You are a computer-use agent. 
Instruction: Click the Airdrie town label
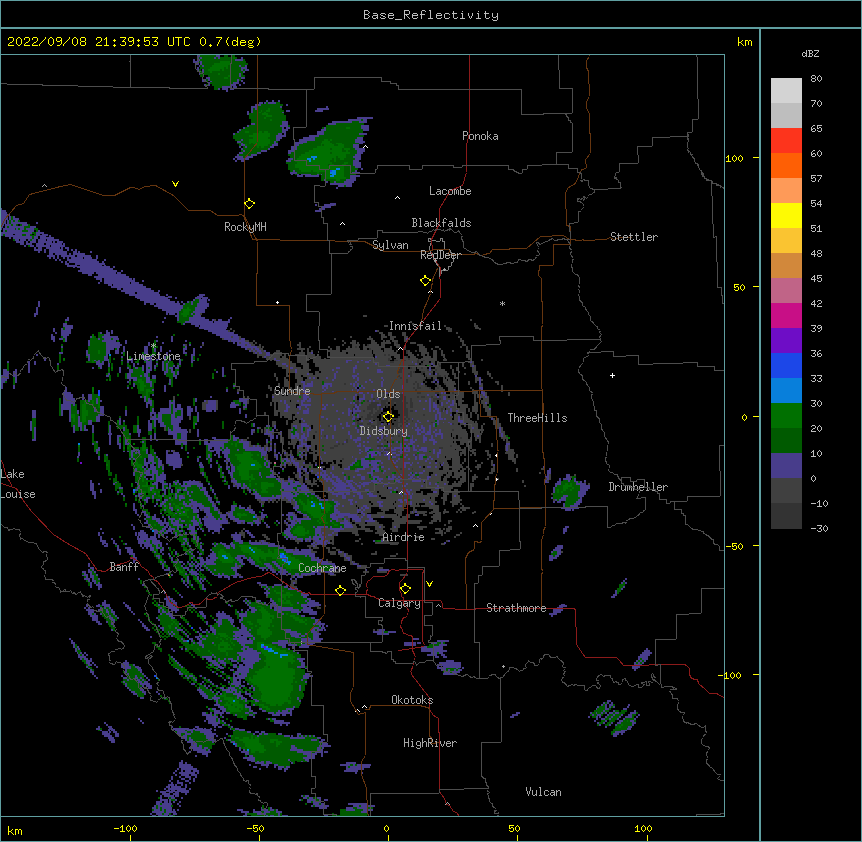[x=404, y=537]
